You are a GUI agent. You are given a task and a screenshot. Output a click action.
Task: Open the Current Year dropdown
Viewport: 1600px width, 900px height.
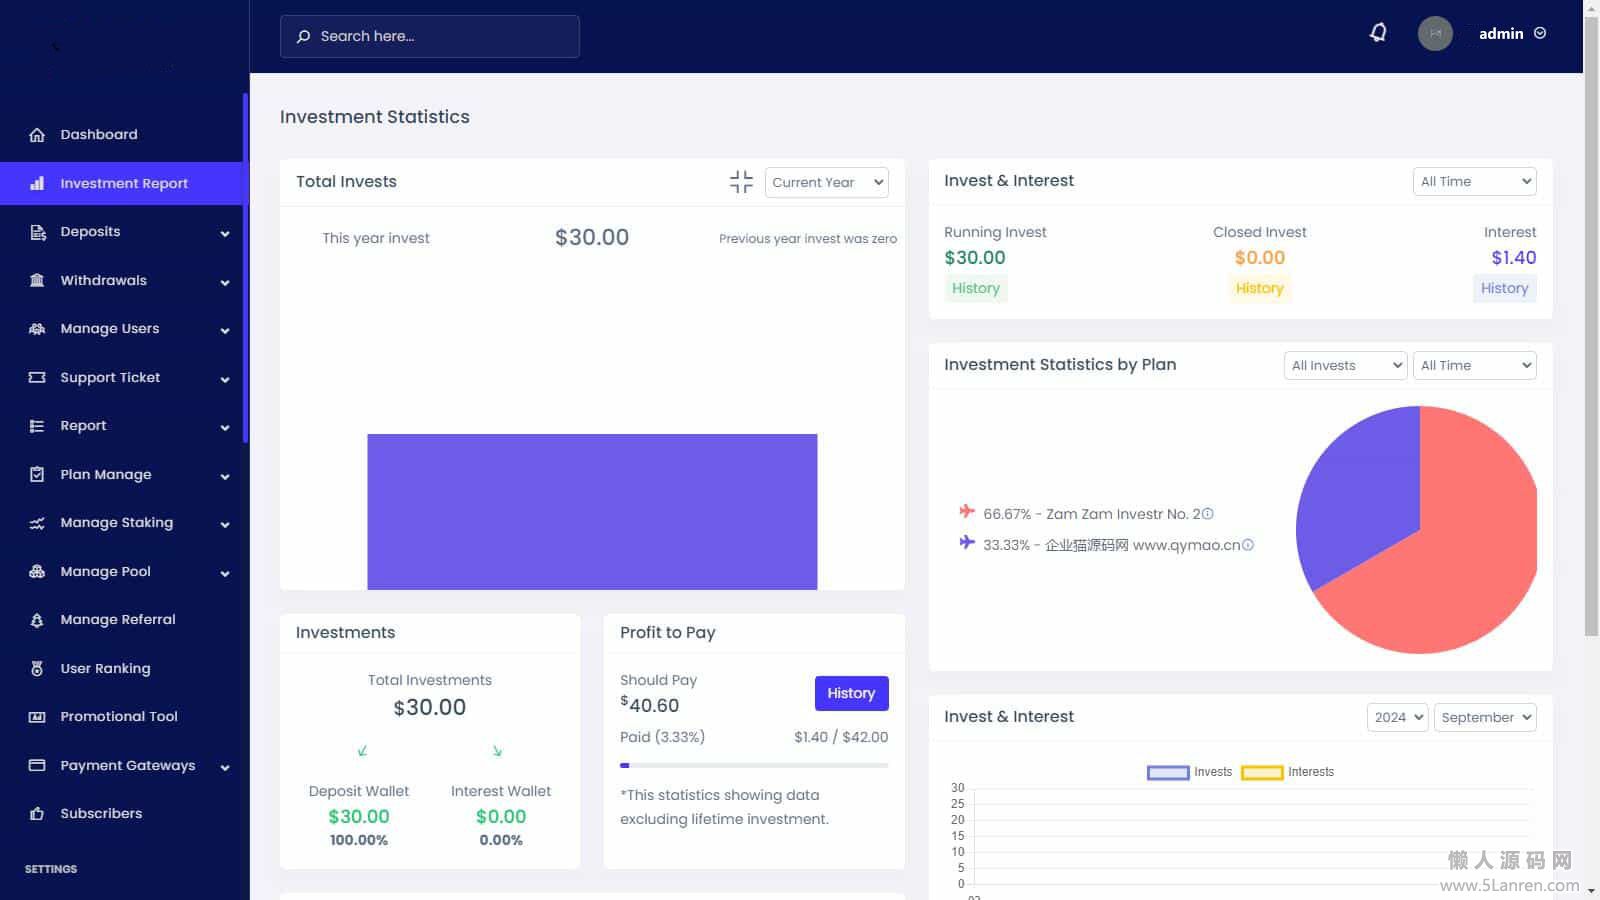coord(826,182)
